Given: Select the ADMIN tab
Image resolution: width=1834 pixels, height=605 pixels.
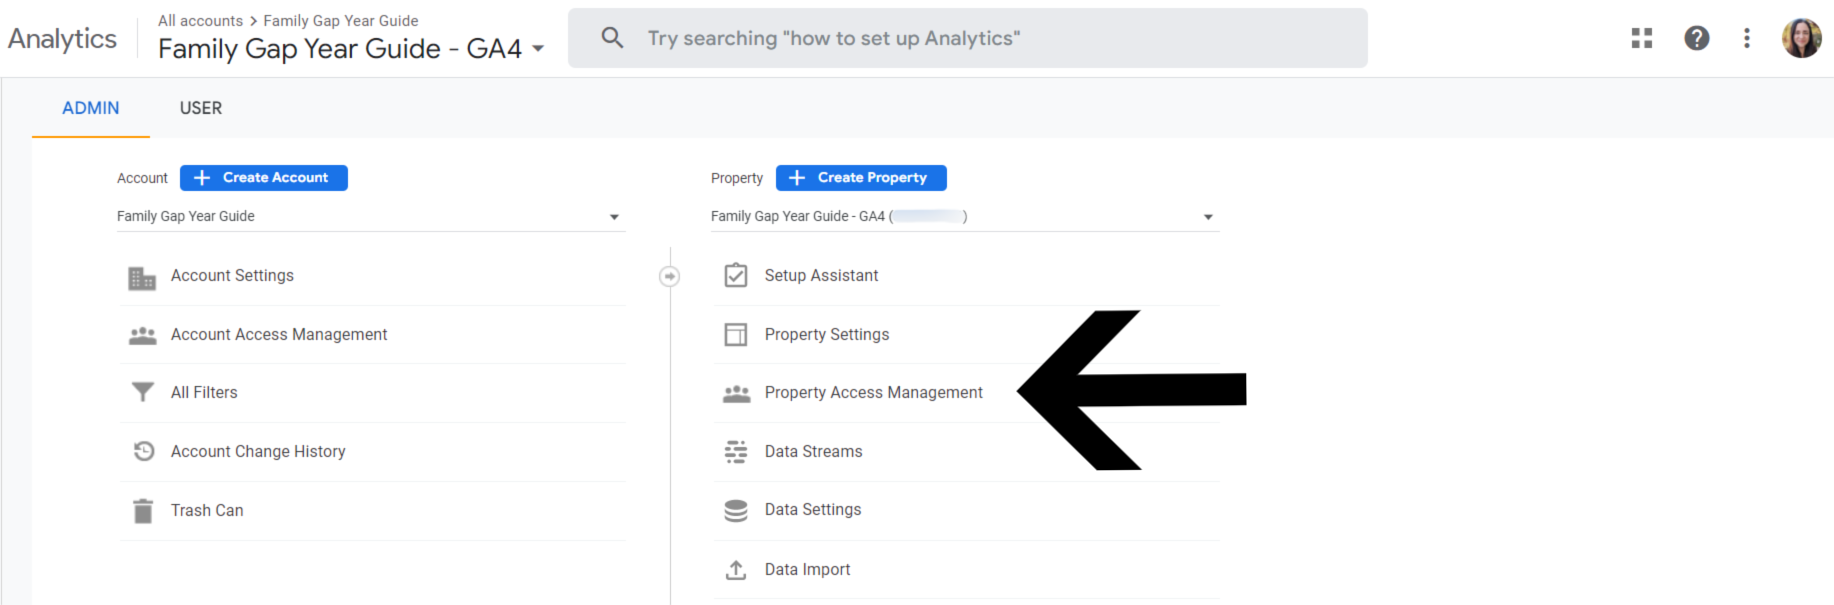Looking at the screenshot, I should click(90, 108).
